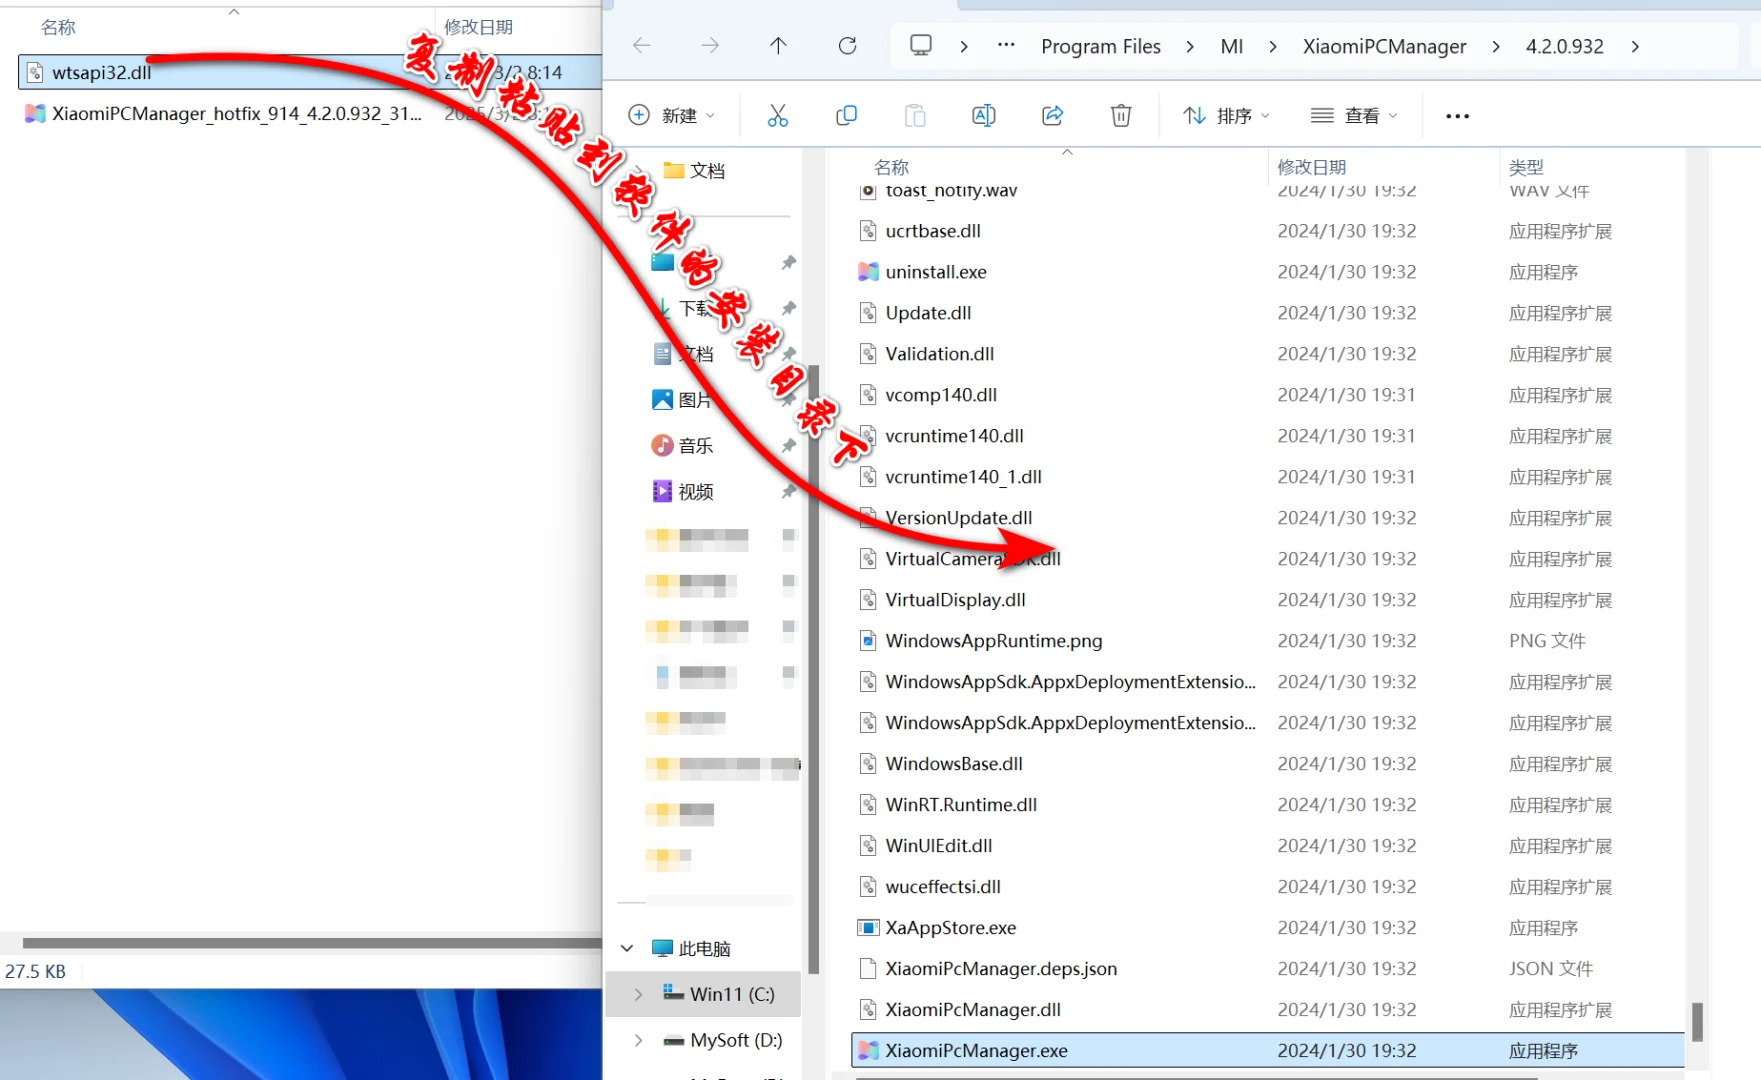Select the 图片 folder in sidebar

695,400
